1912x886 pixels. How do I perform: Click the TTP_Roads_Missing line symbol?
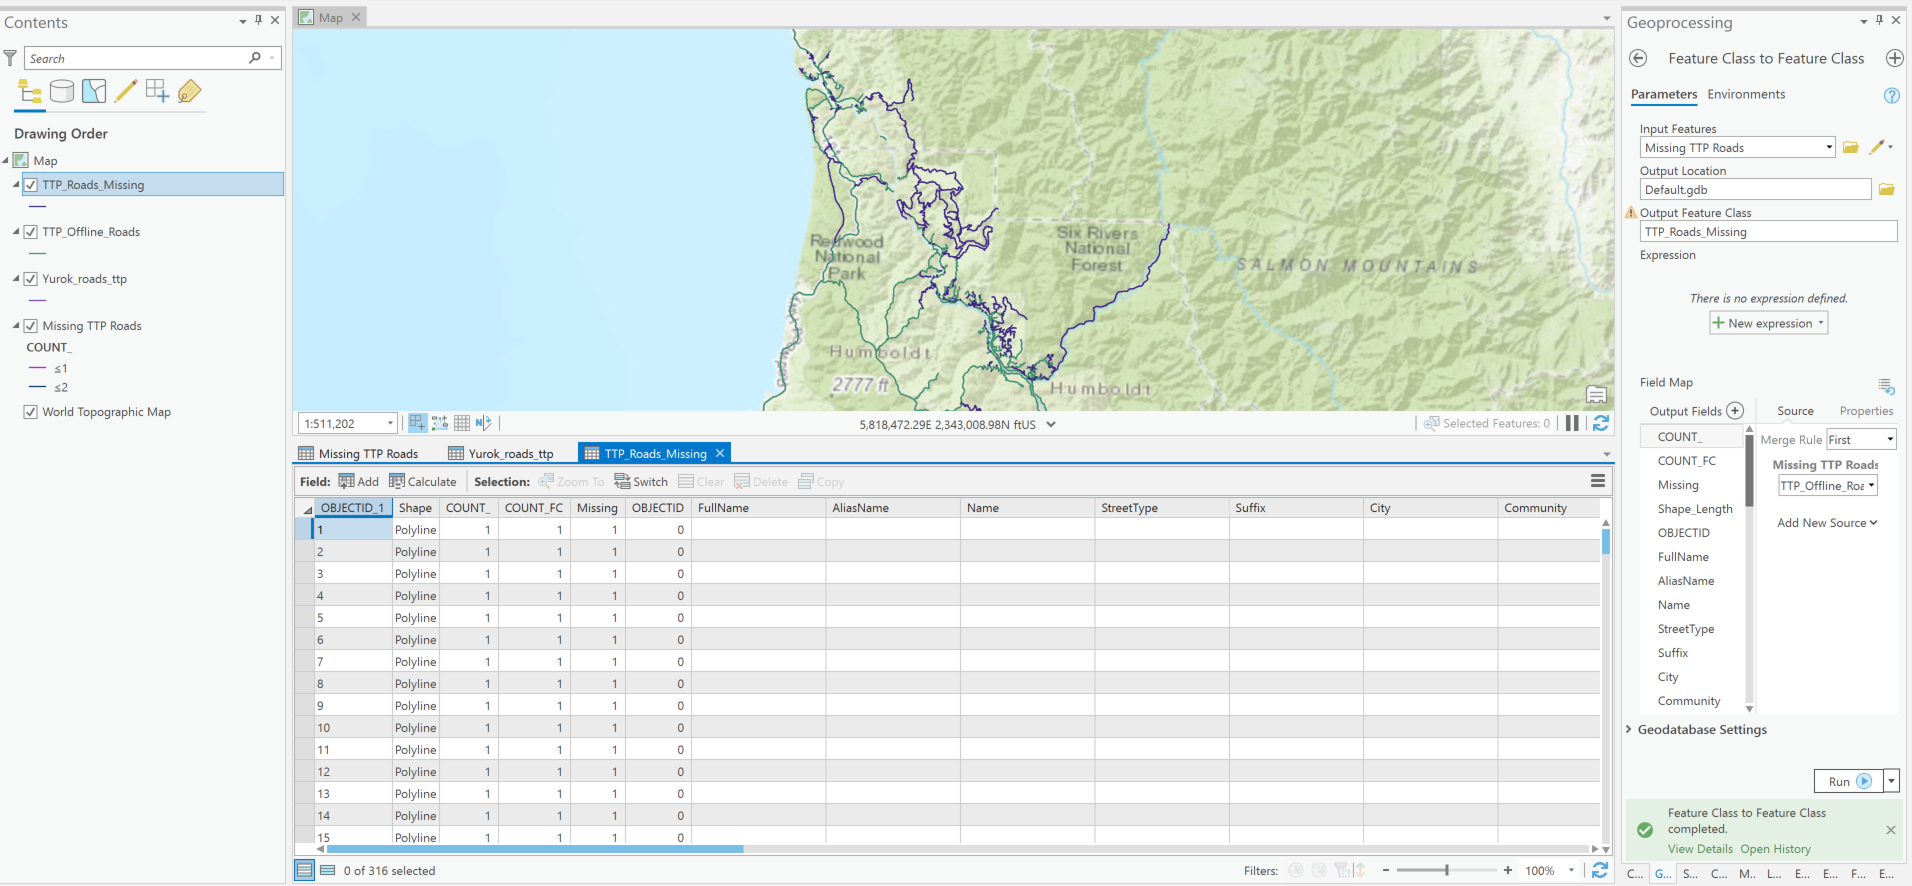click(38, 206)
